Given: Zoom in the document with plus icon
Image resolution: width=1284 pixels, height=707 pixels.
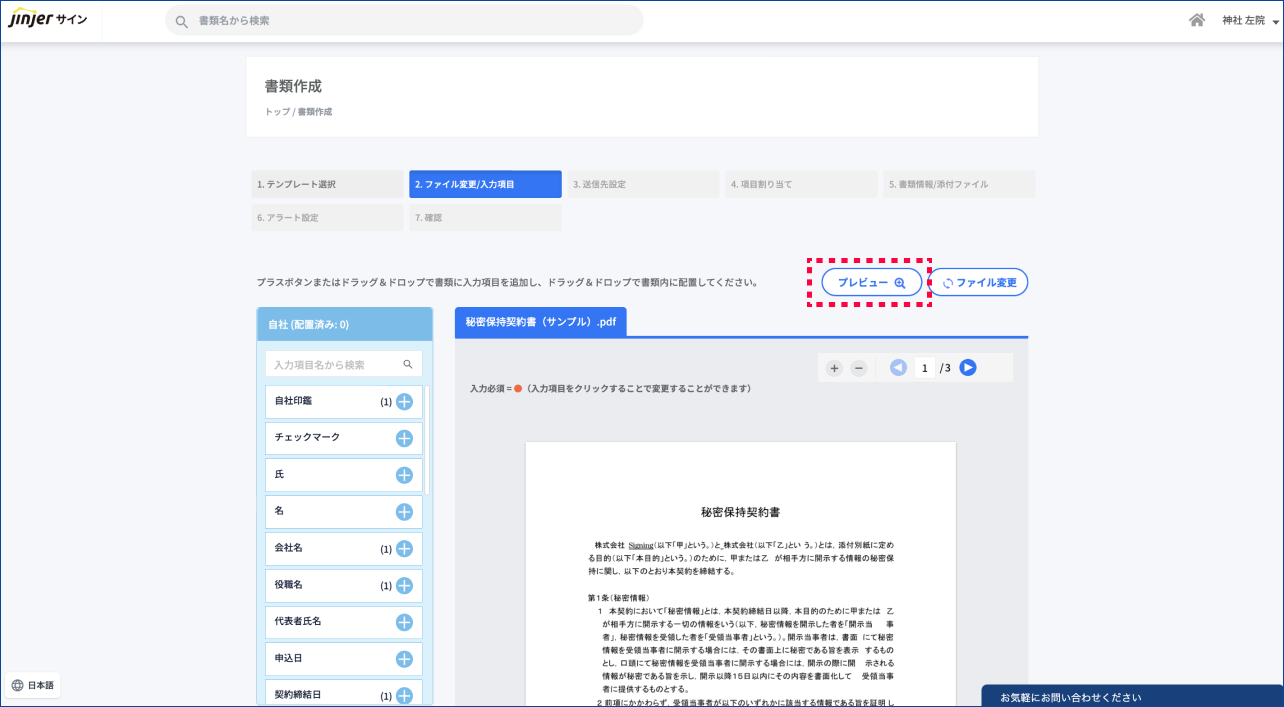Looking at the screenshot, I should point(834,368).
